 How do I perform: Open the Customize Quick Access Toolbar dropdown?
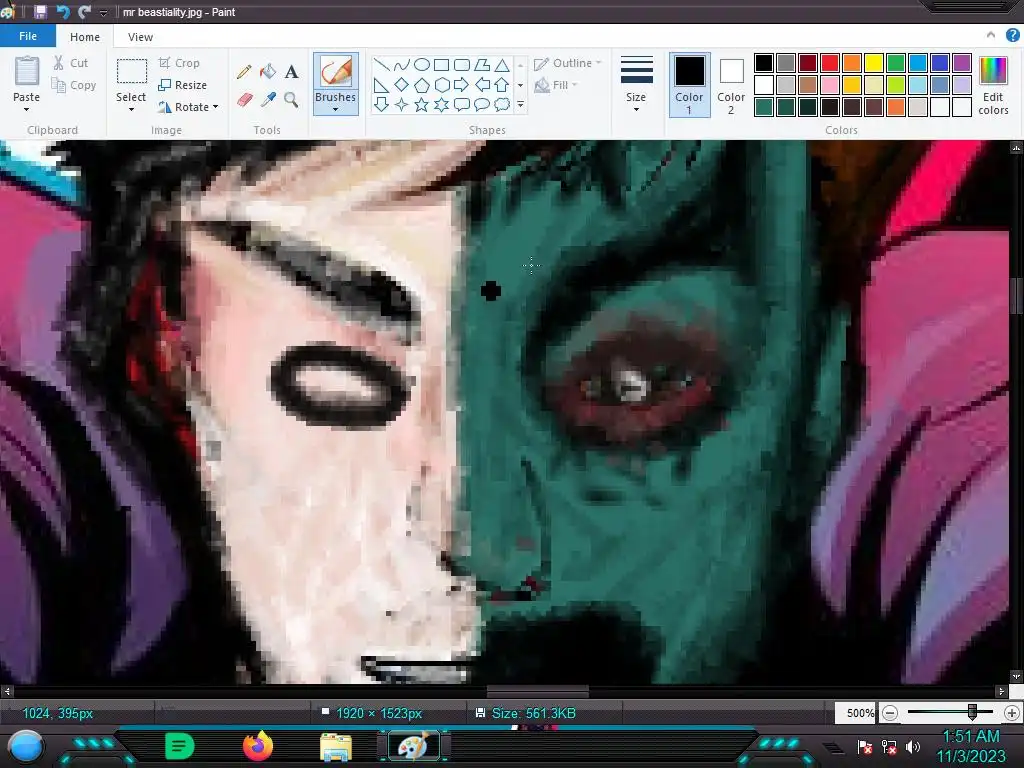point(103,12)
